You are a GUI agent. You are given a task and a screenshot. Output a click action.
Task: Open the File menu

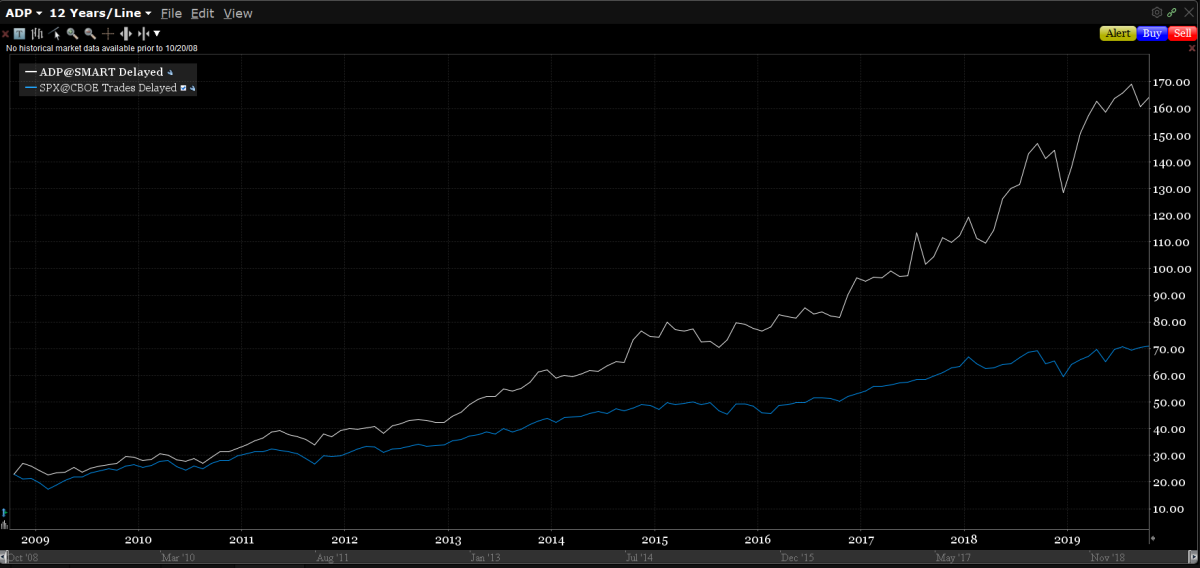point(171,13)
